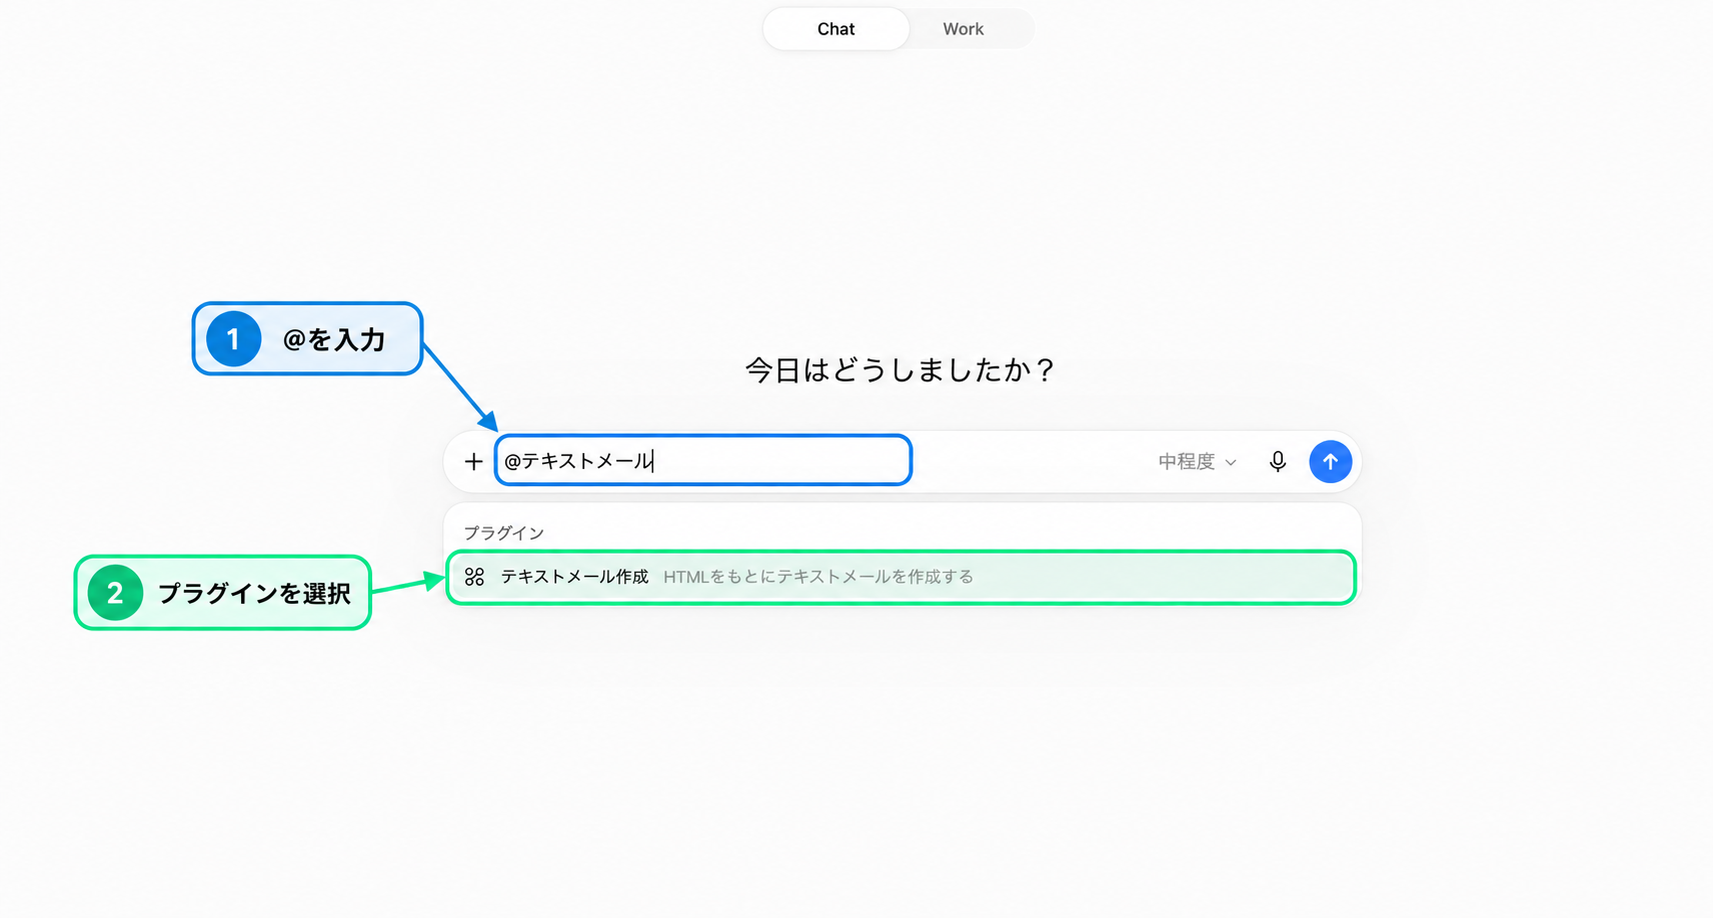Focus the message input containing @テキストメール
This screenshot has width=1713, height=918.
pos(703,460)
